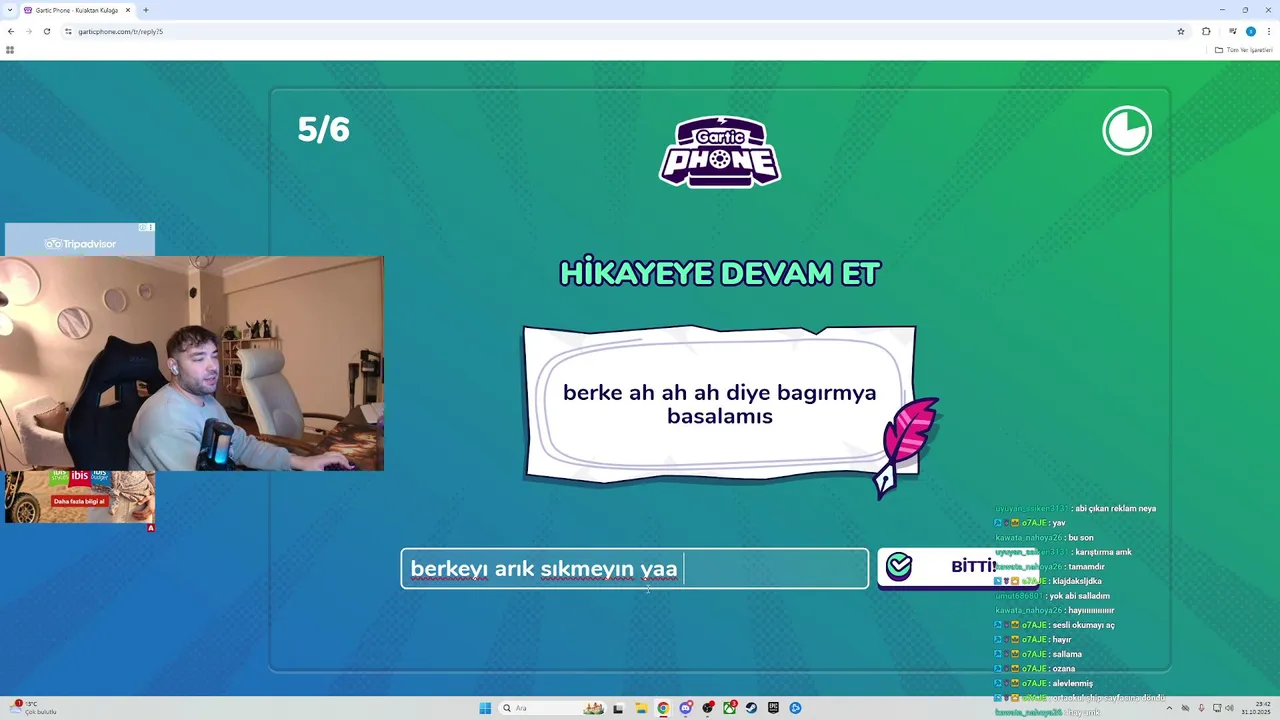Click the browser forward arrow

[x=28, y=31]
